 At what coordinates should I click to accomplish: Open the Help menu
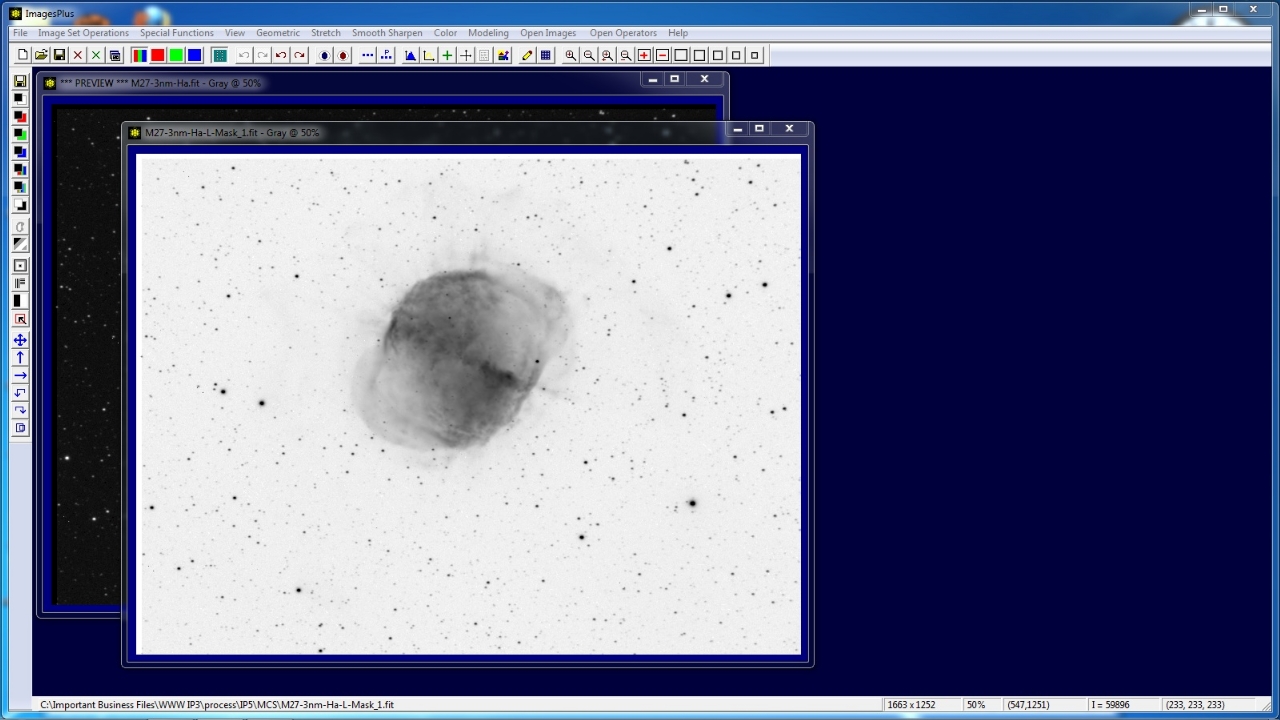pos(678,33)
